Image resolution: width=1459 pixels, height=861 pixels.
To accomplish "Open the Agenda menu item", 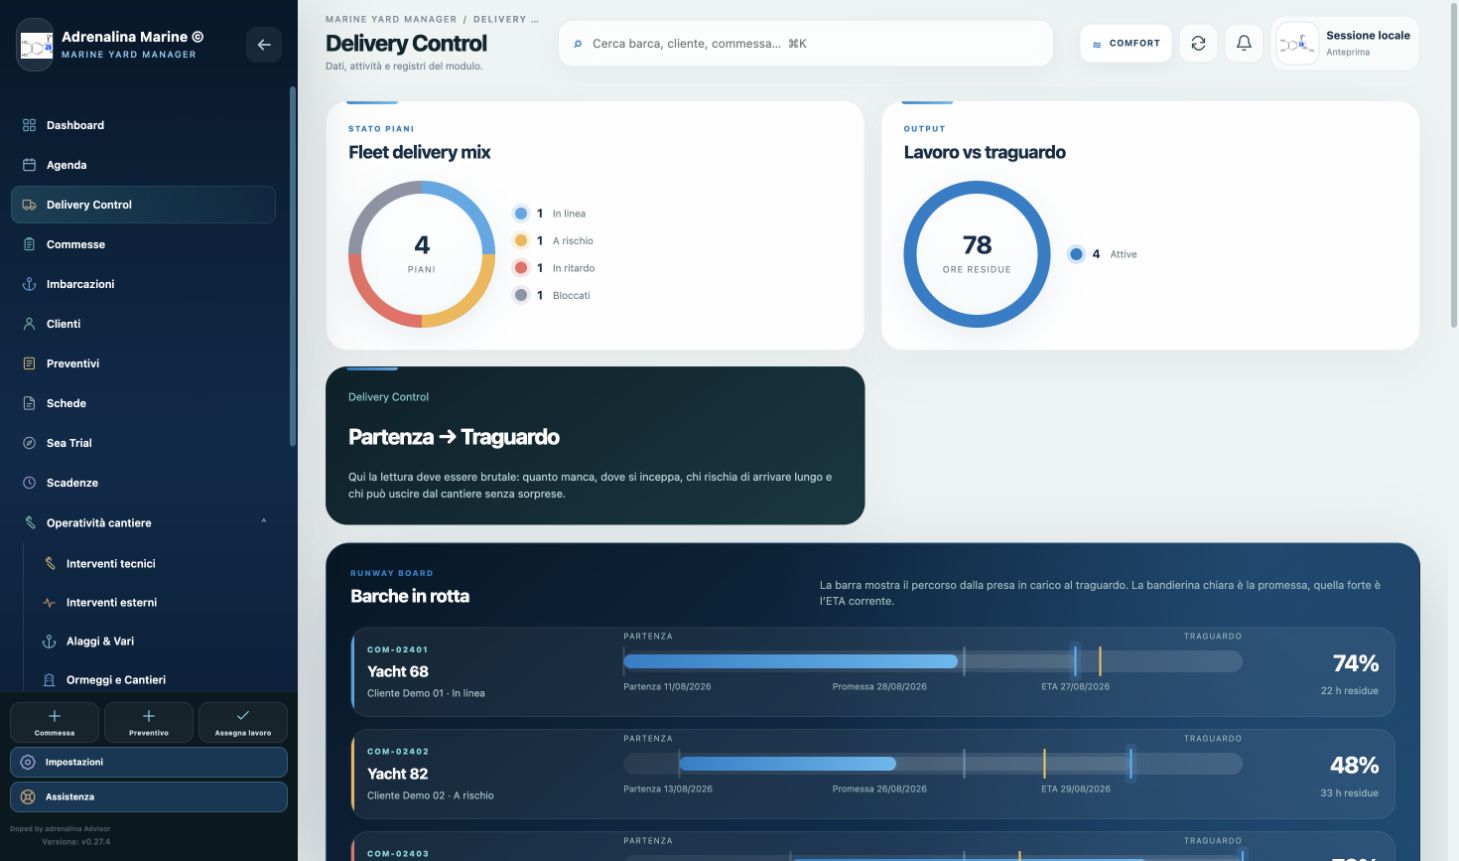I will click(x=143, y=165).
